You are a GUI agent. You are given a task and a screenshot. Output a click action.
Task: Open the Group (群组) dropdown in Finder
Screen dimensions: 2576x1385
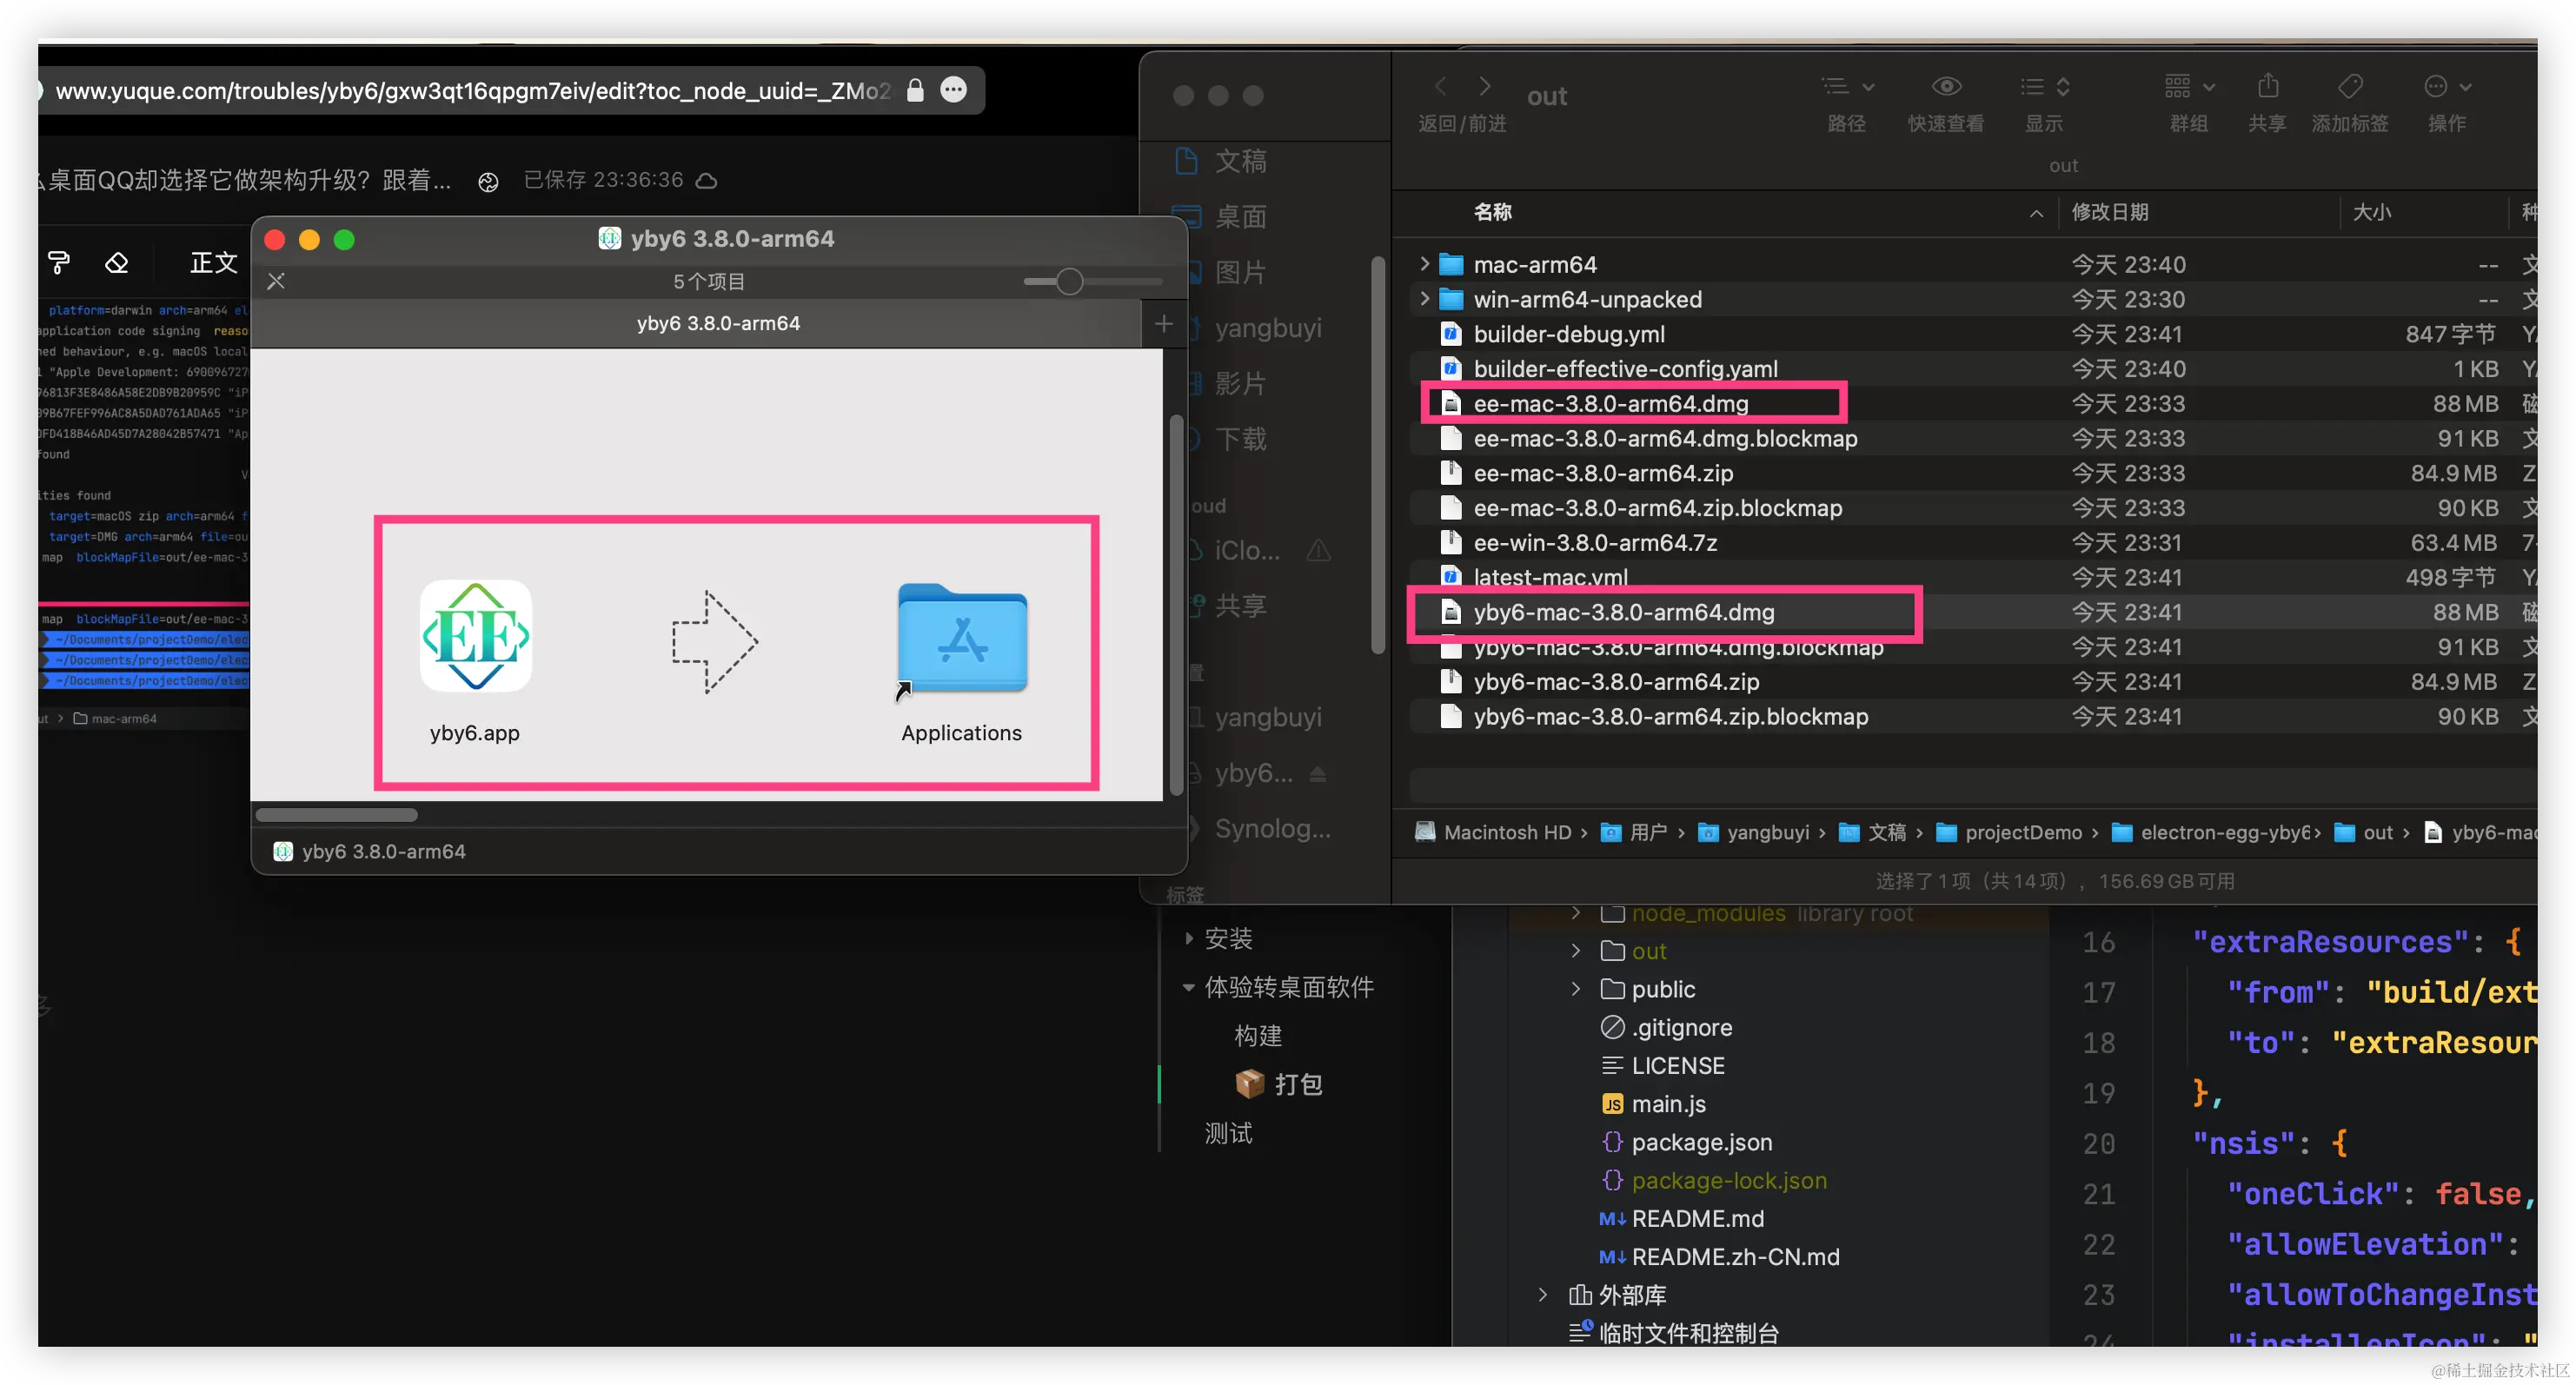coord(2188,88)
